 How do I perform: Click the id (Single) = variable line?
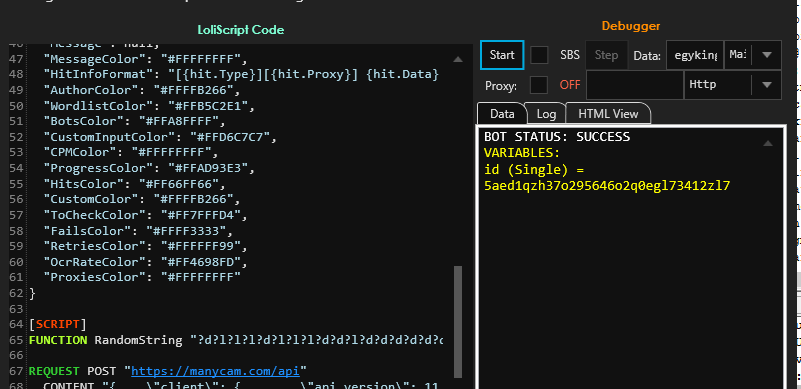533,170
